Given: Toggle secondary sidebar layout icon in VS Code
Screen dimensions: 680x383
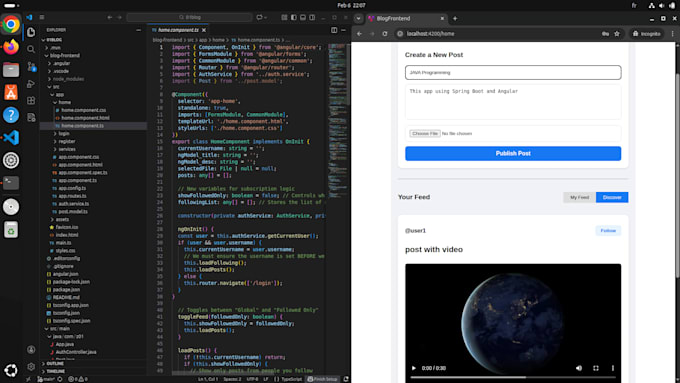Looking at the screenshot, I should (x=312, y=17).
